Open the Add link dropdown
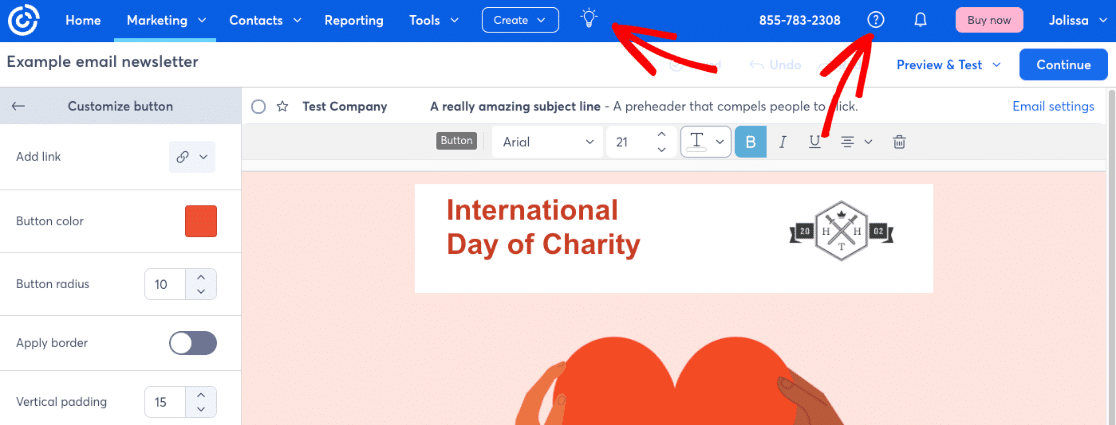The image size is (1116, 425). (191, 157)
